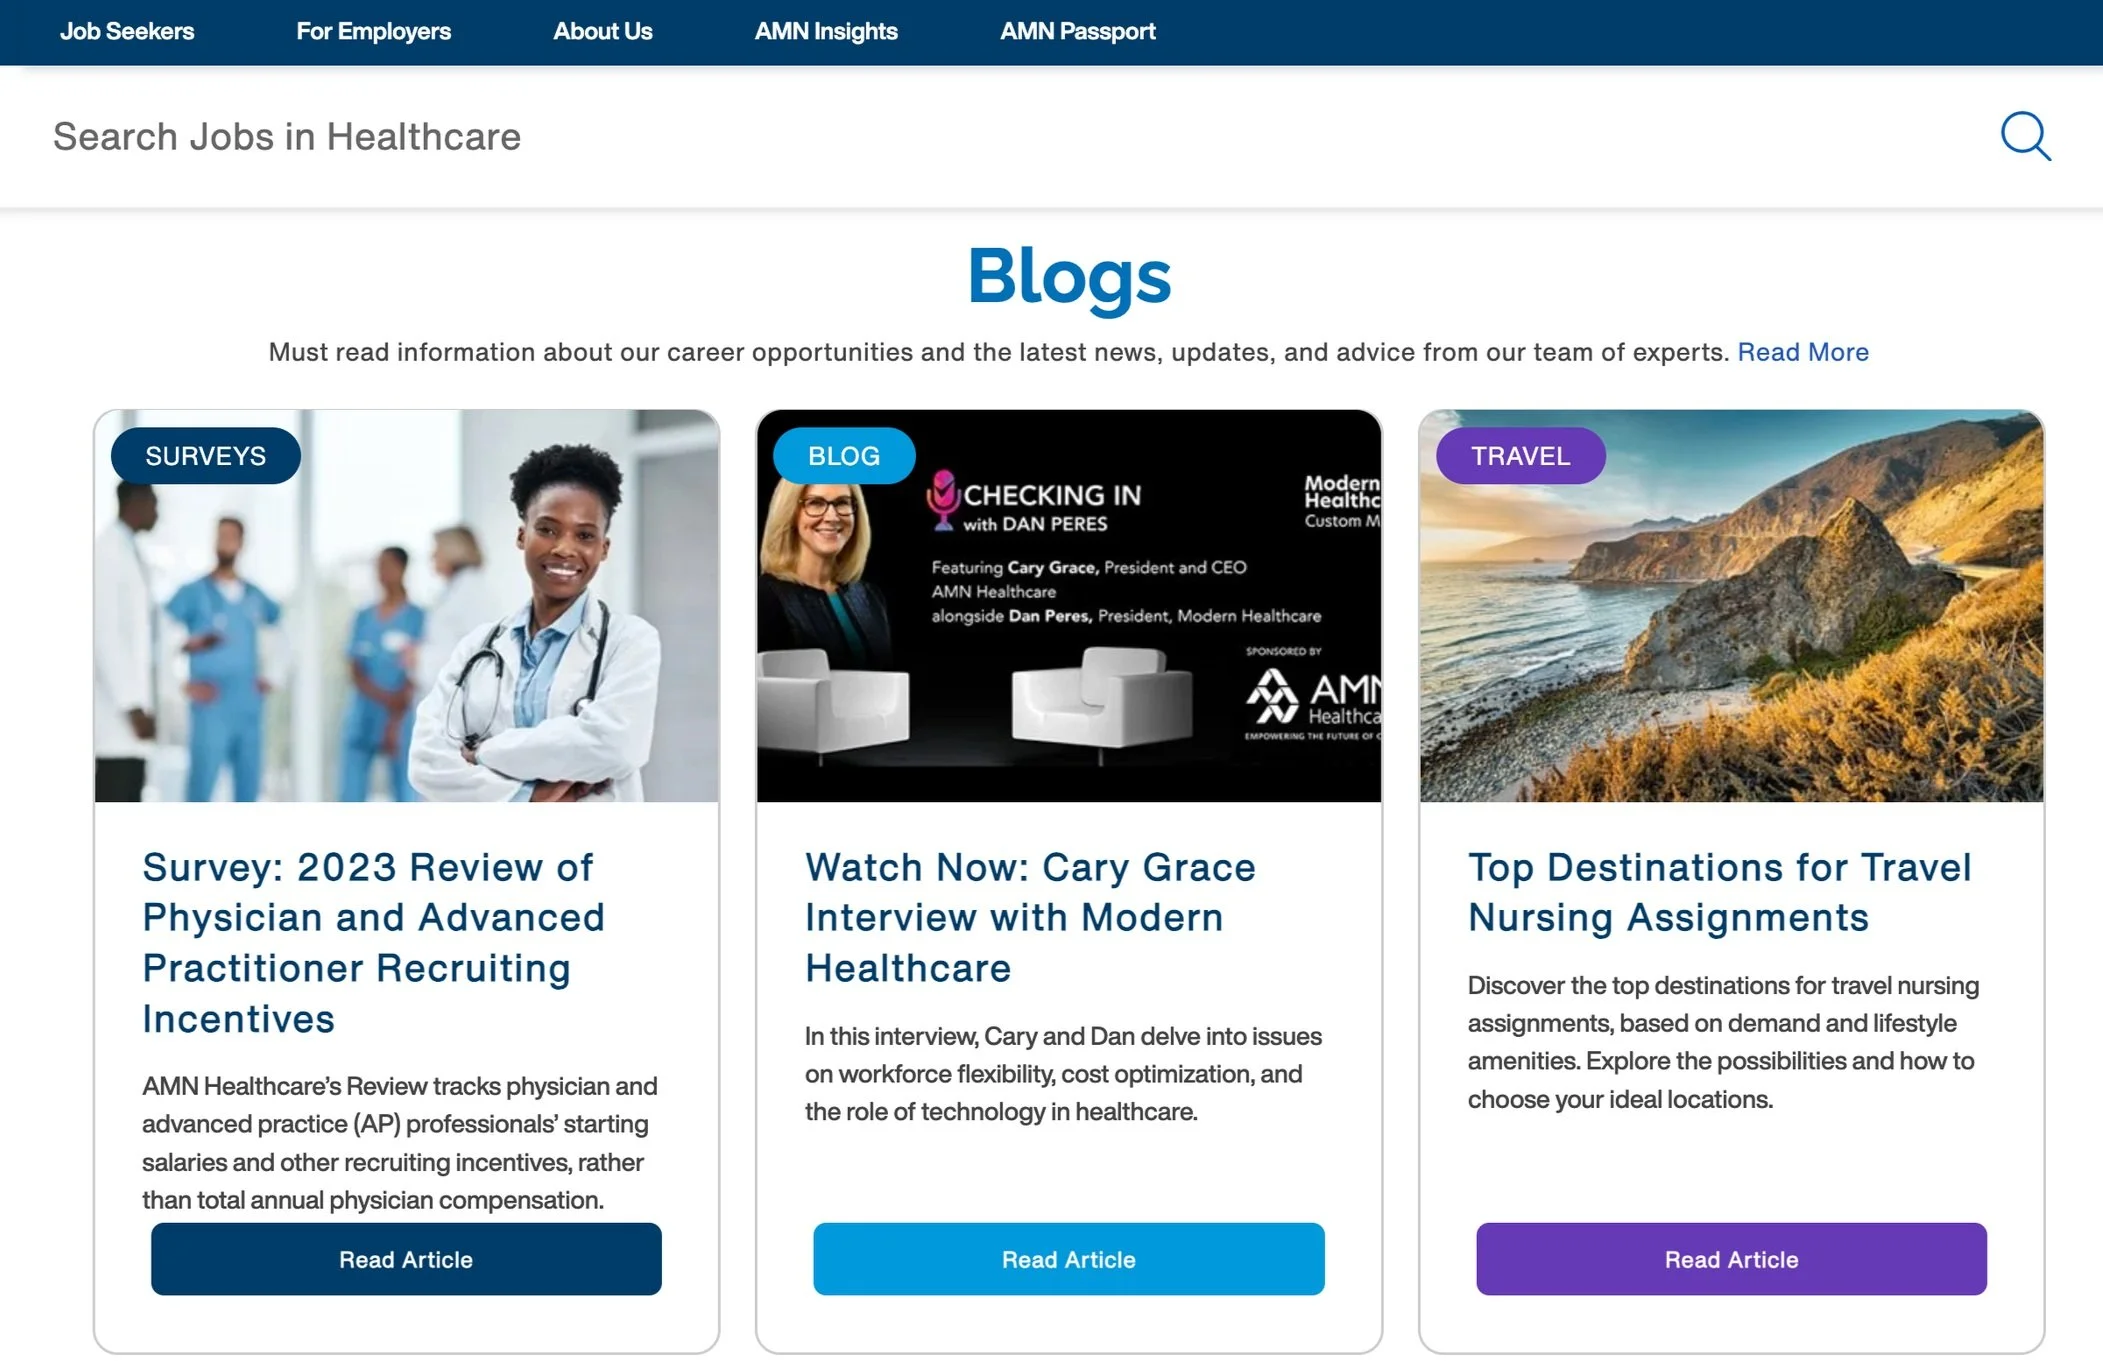Screen dimensions: 2103x1361
Task: Open the coastal cliffs travel thumbnail
Action: [1730, 640]
